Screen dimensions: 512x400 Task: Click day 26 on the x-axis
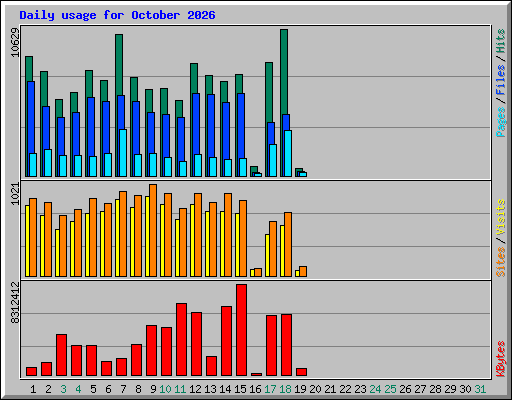coord(405,389)
